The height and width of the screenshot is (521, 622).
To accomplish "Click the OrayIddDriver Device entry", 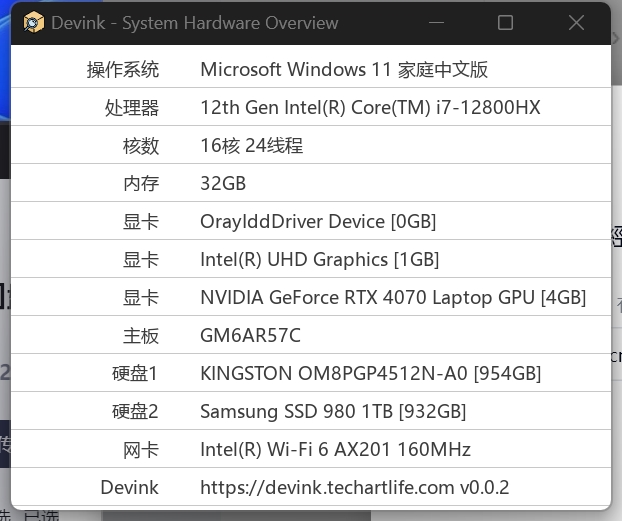I will [x=318, y=221].
